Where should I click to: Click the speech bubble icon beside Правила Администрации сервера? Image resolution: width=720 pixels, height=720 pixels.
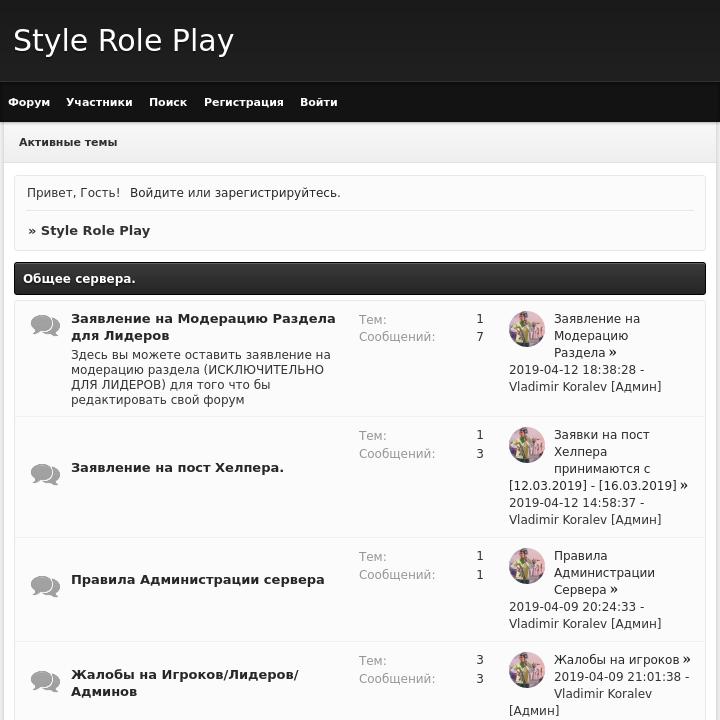coord(45,585)
